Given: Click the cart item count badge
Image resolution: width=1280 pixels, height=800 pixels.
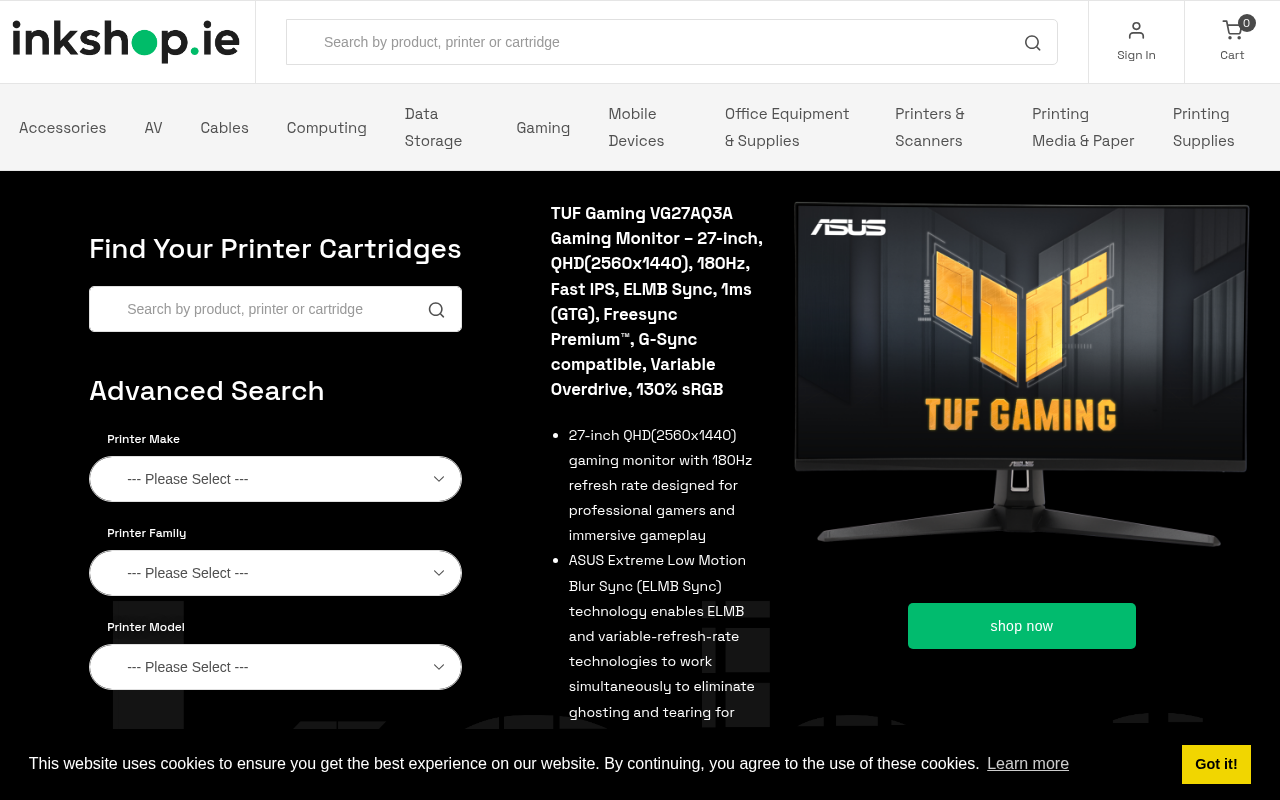Looking at the screenshot, I should pos(1247,23).
